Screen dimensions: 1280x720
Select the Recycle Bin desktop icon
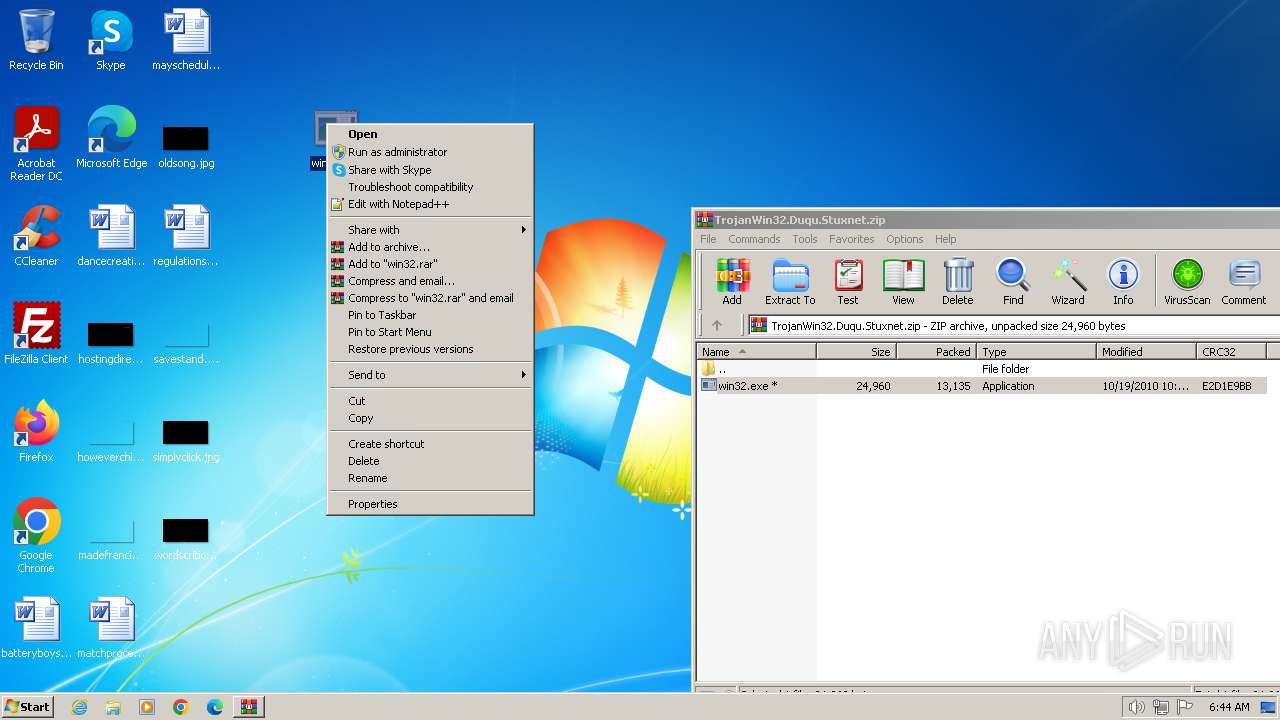[x=36, y=40]
